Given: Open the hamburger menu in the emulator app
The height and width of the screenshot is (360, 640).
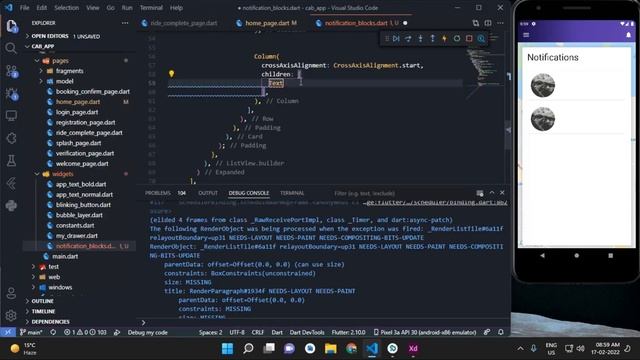Looking at the screenshot, I should coord(526,35).
